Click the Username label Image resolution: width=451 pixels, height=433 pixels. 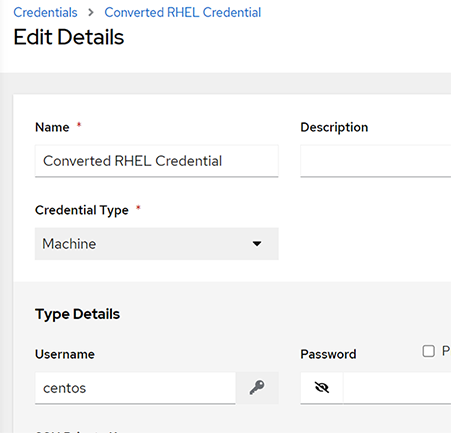(x=65, y=354)
